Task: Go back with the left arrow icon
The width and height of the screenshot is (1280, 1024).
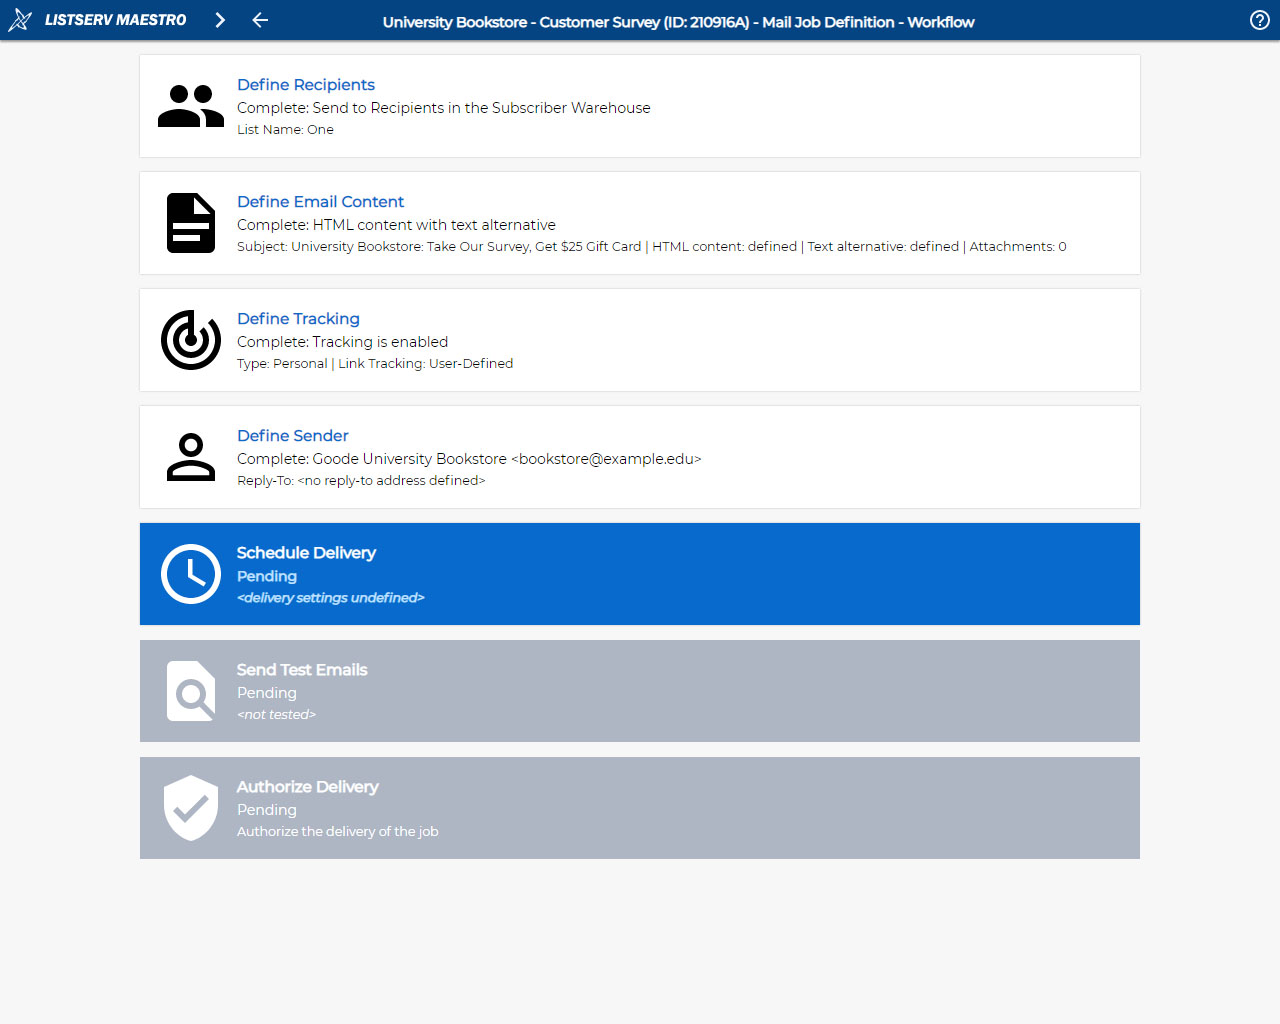Action: point(260,20)
